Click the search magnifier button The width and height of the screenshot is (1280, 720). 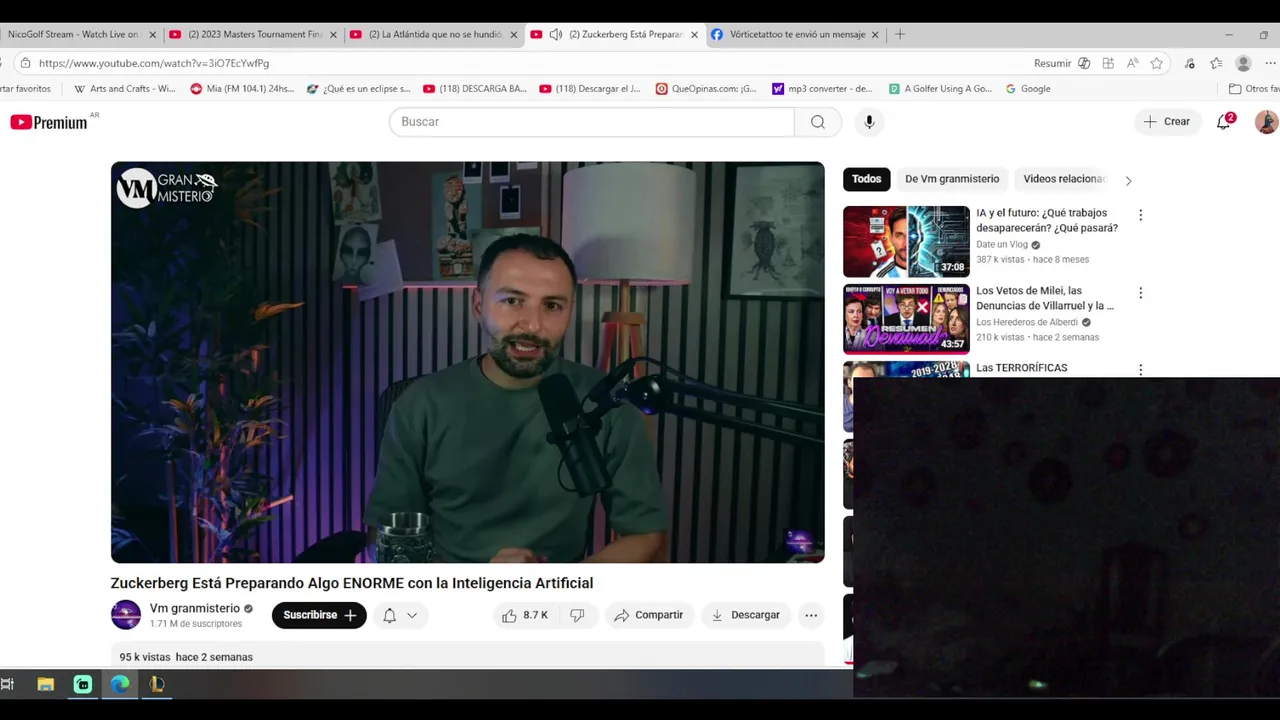coord(818,122)
